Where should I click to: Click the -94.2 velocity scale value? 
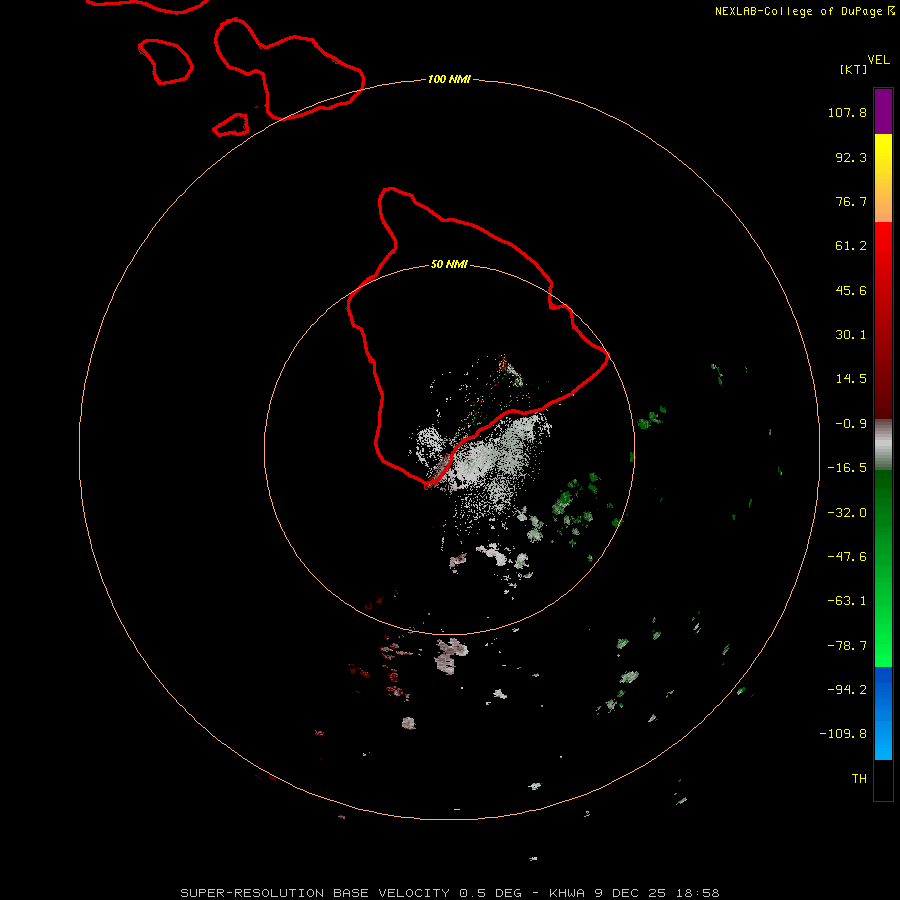[847, 689]
